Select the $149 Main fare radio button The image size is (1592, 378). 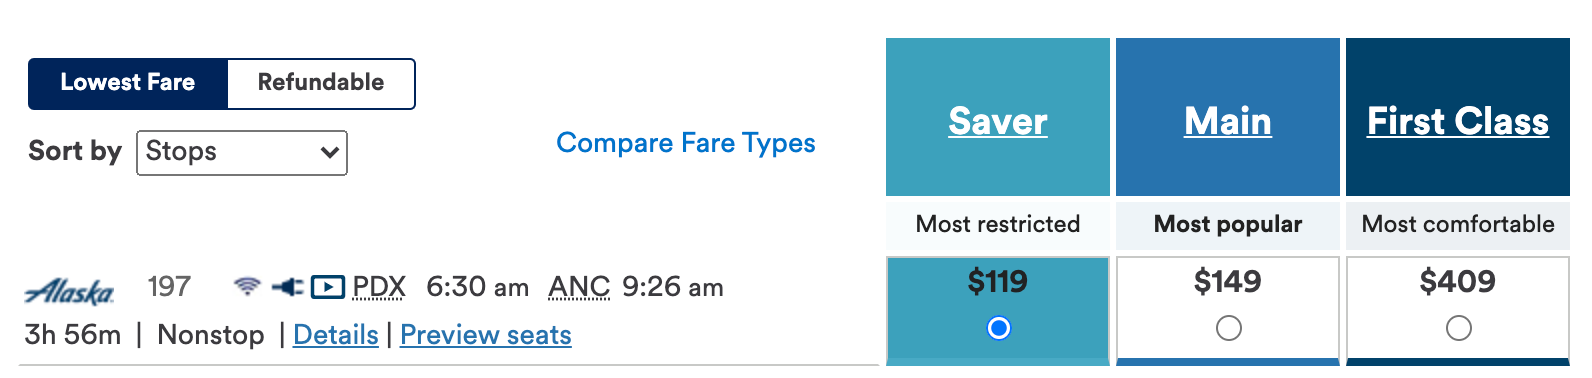click(x=1228, y=328)
